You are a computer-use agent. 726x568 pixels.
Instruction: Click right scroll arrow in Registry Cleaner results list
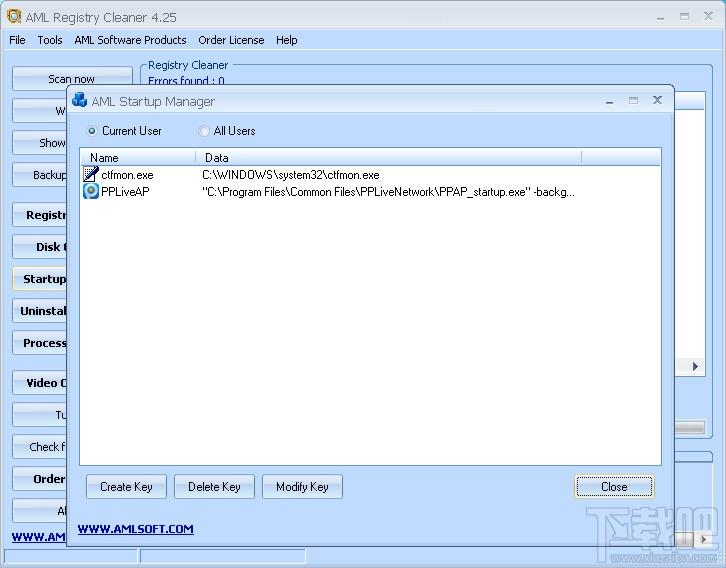click(695, 366)
